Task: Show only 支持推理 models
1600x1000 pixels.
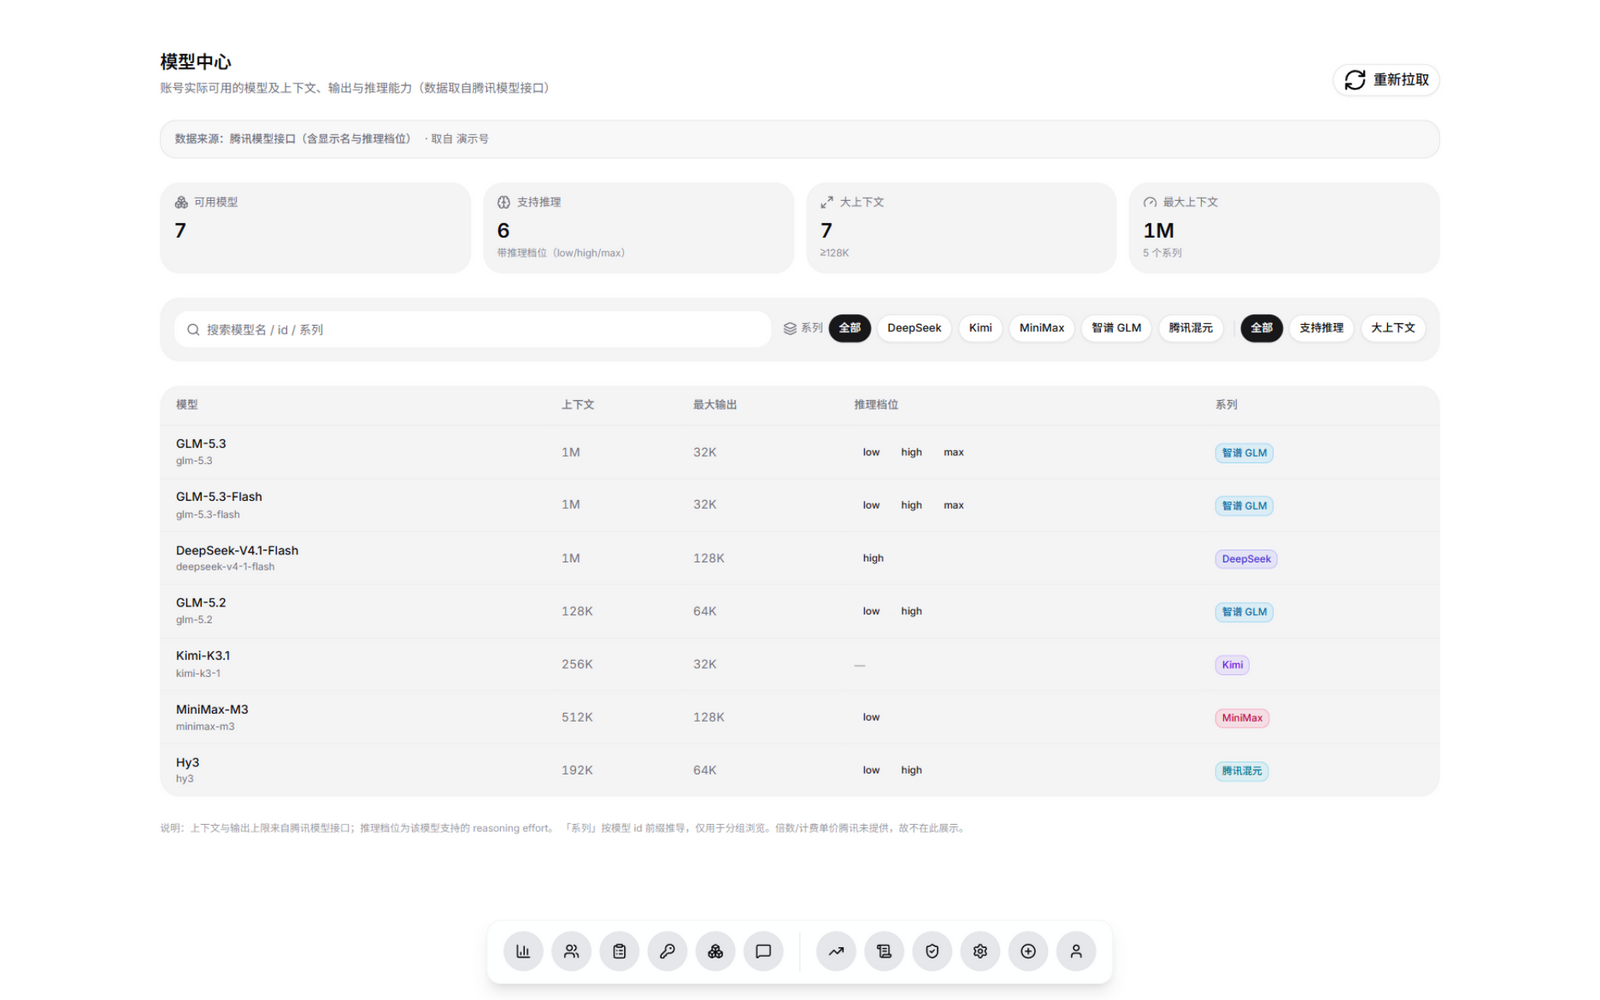Action: tap(1321, 328)
